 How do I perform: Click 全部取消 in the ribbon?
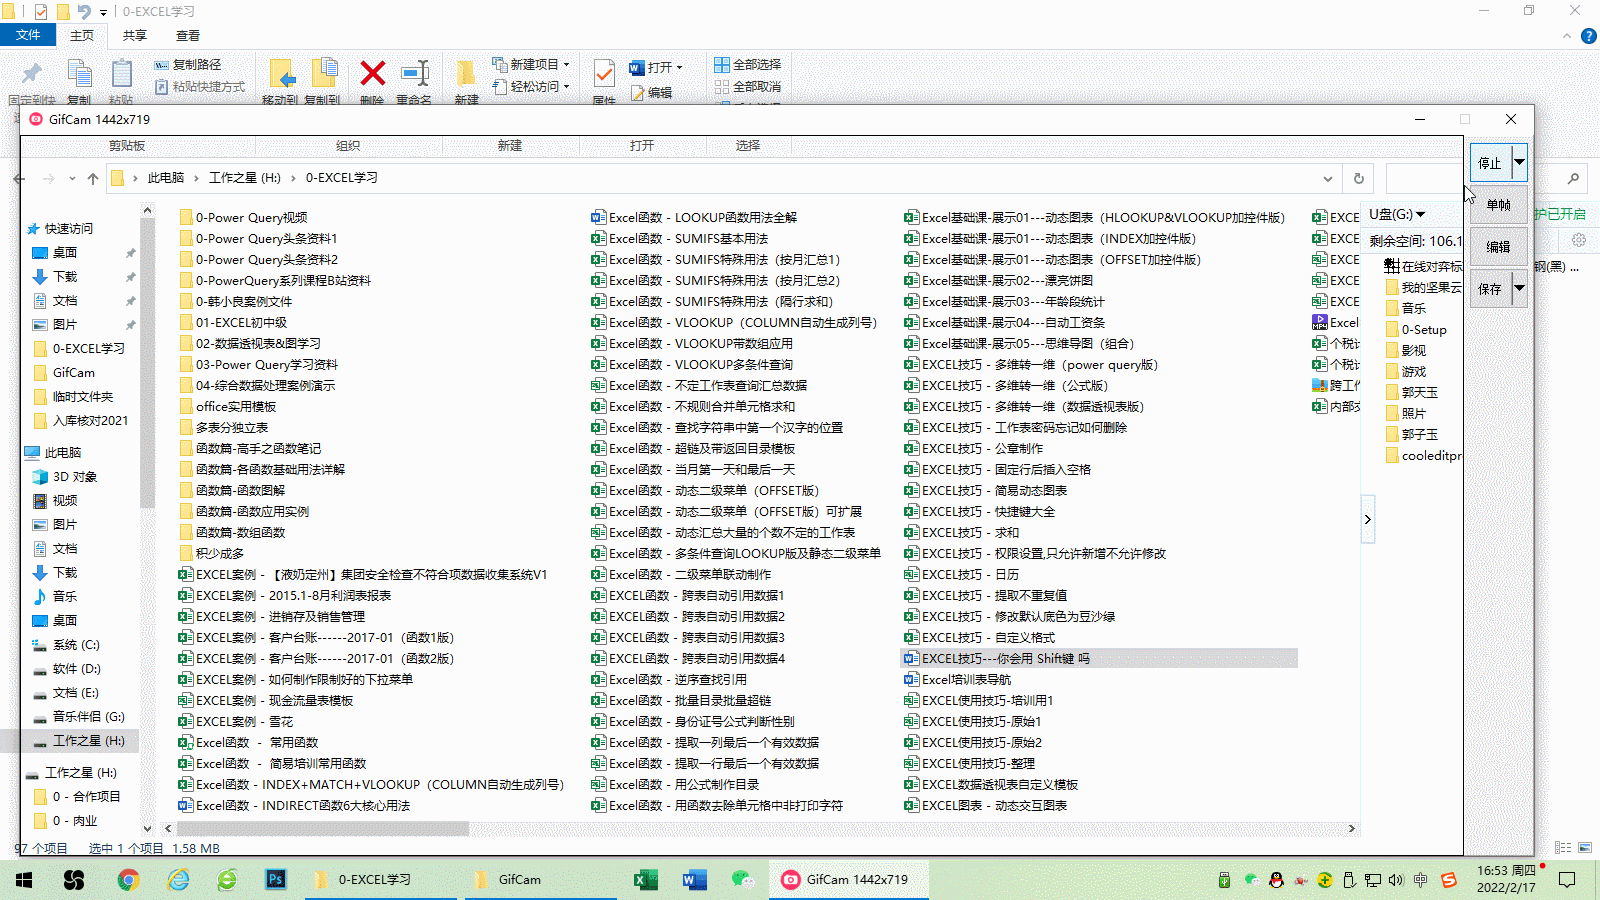click(748, 87)
